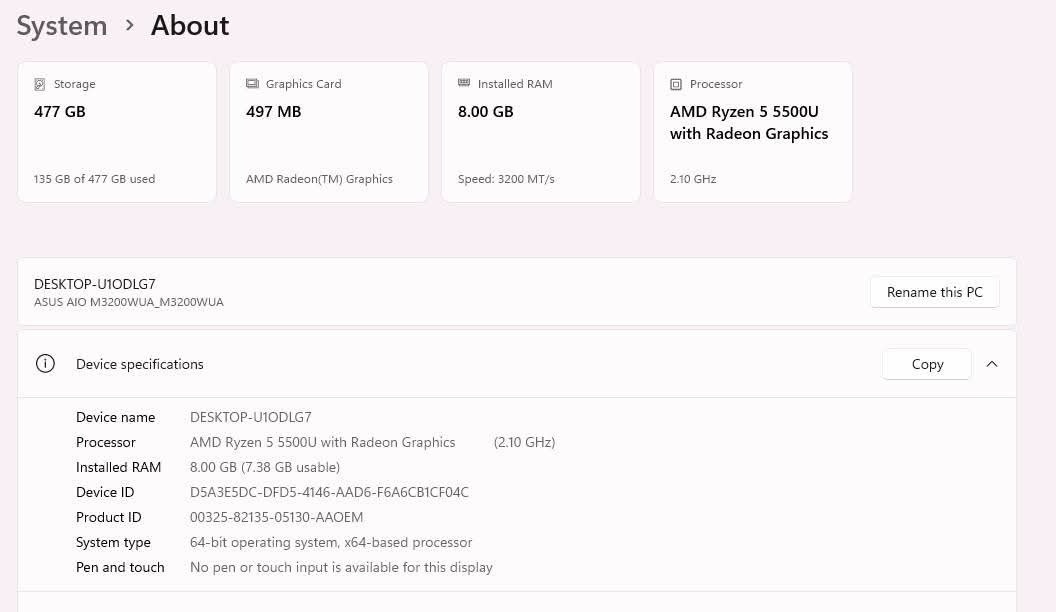Copy the device specifications
The height and width of the screenshot is (612, 1056).
[x=927, y=364]
